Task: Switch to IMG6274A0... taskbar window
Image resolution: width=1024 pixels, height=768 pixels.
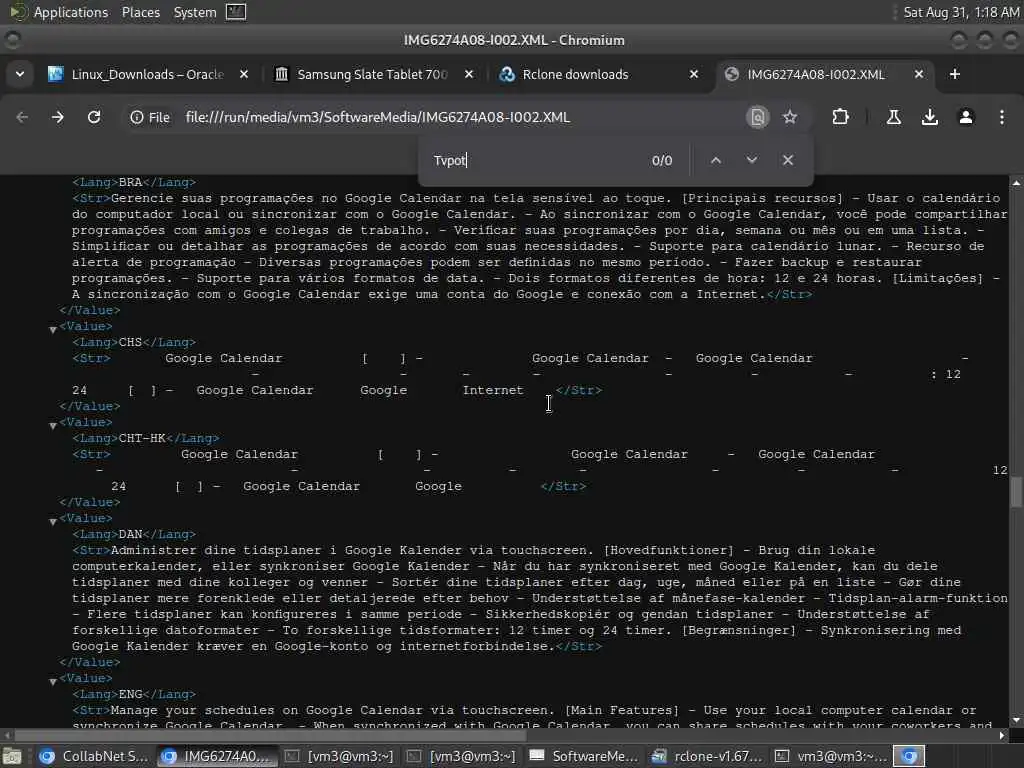Action: 216,756
